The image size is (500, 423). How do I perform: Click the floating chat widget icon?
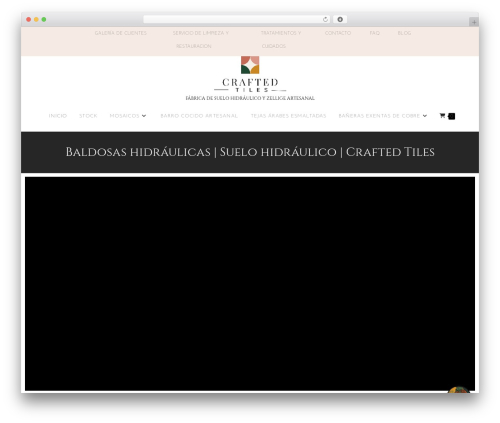[459, 389]
